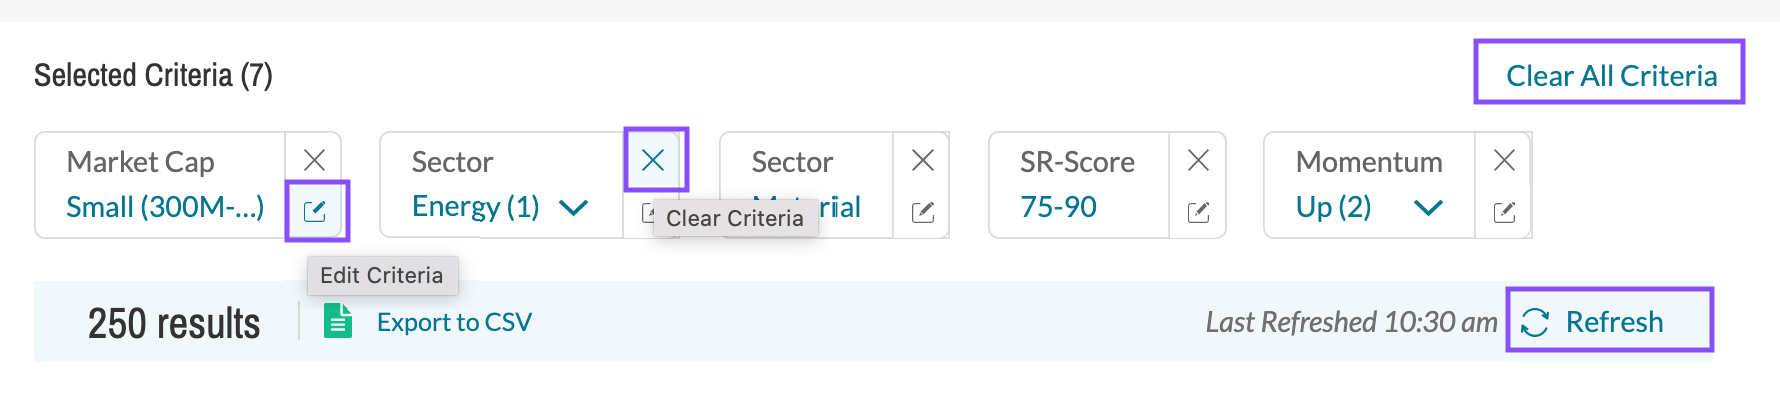Expand the Momentum Up (2) dropdown
This screenshot has width=1780, height=394.
pos(1428,208)
